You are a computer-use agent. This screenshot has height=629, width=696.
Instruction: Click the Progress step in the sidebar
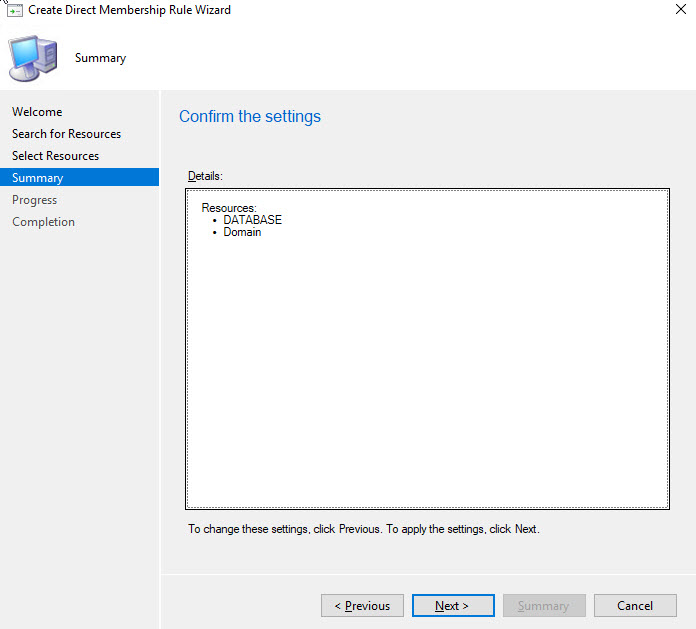point(34,200)
